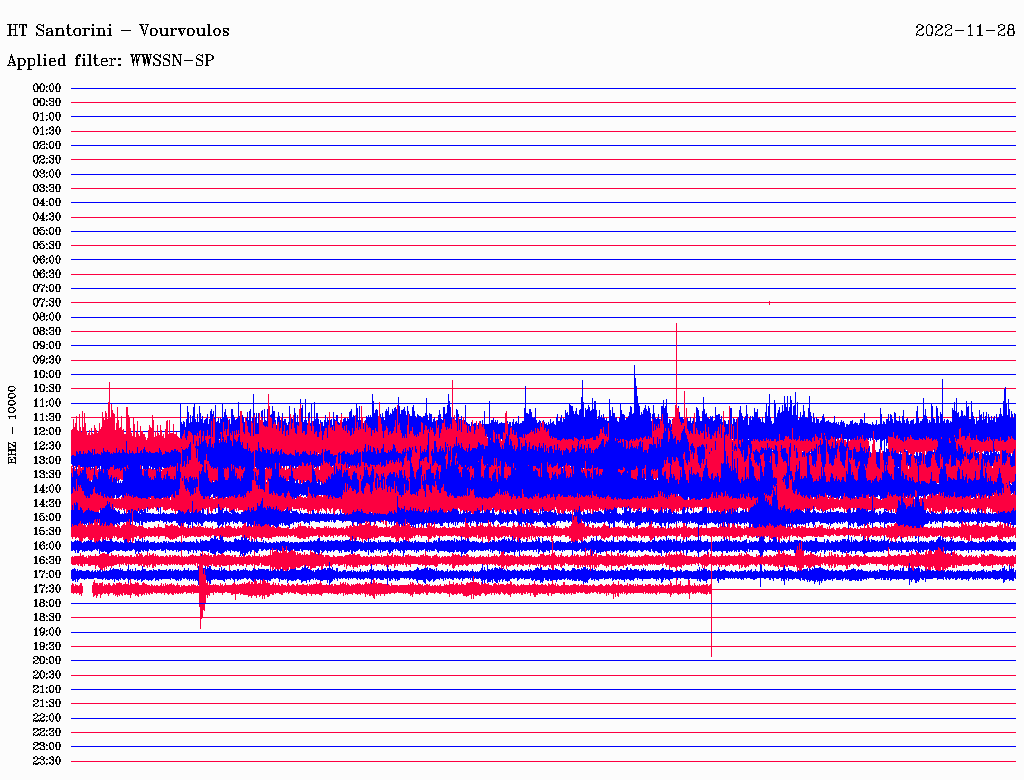
Task: Click the 08:30 time label
Action: (47, 331)
